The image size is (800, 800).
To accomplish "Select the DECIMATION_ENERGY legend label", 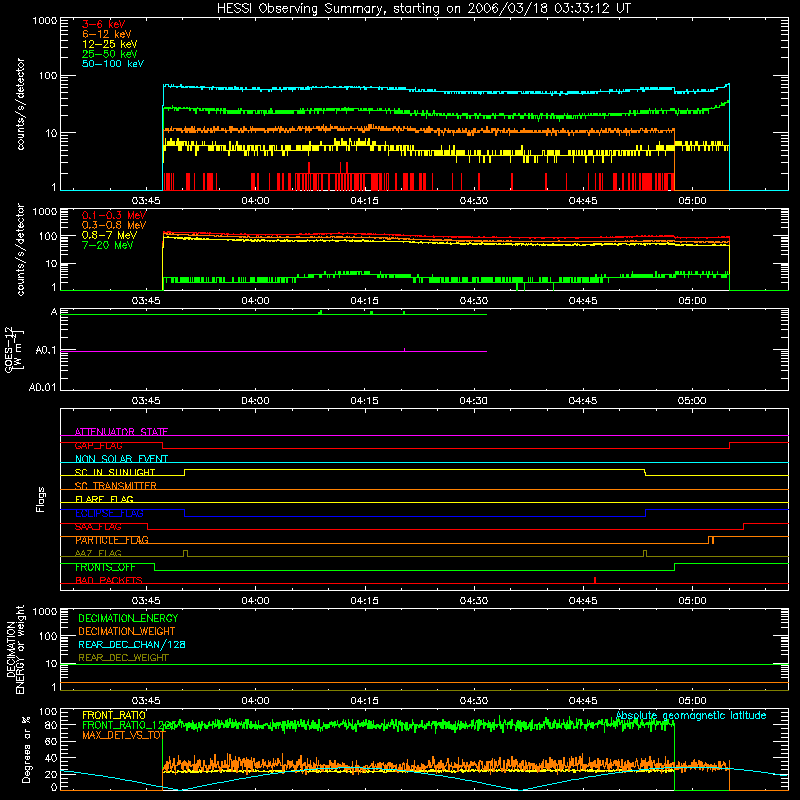I will [x=128, y=618].
